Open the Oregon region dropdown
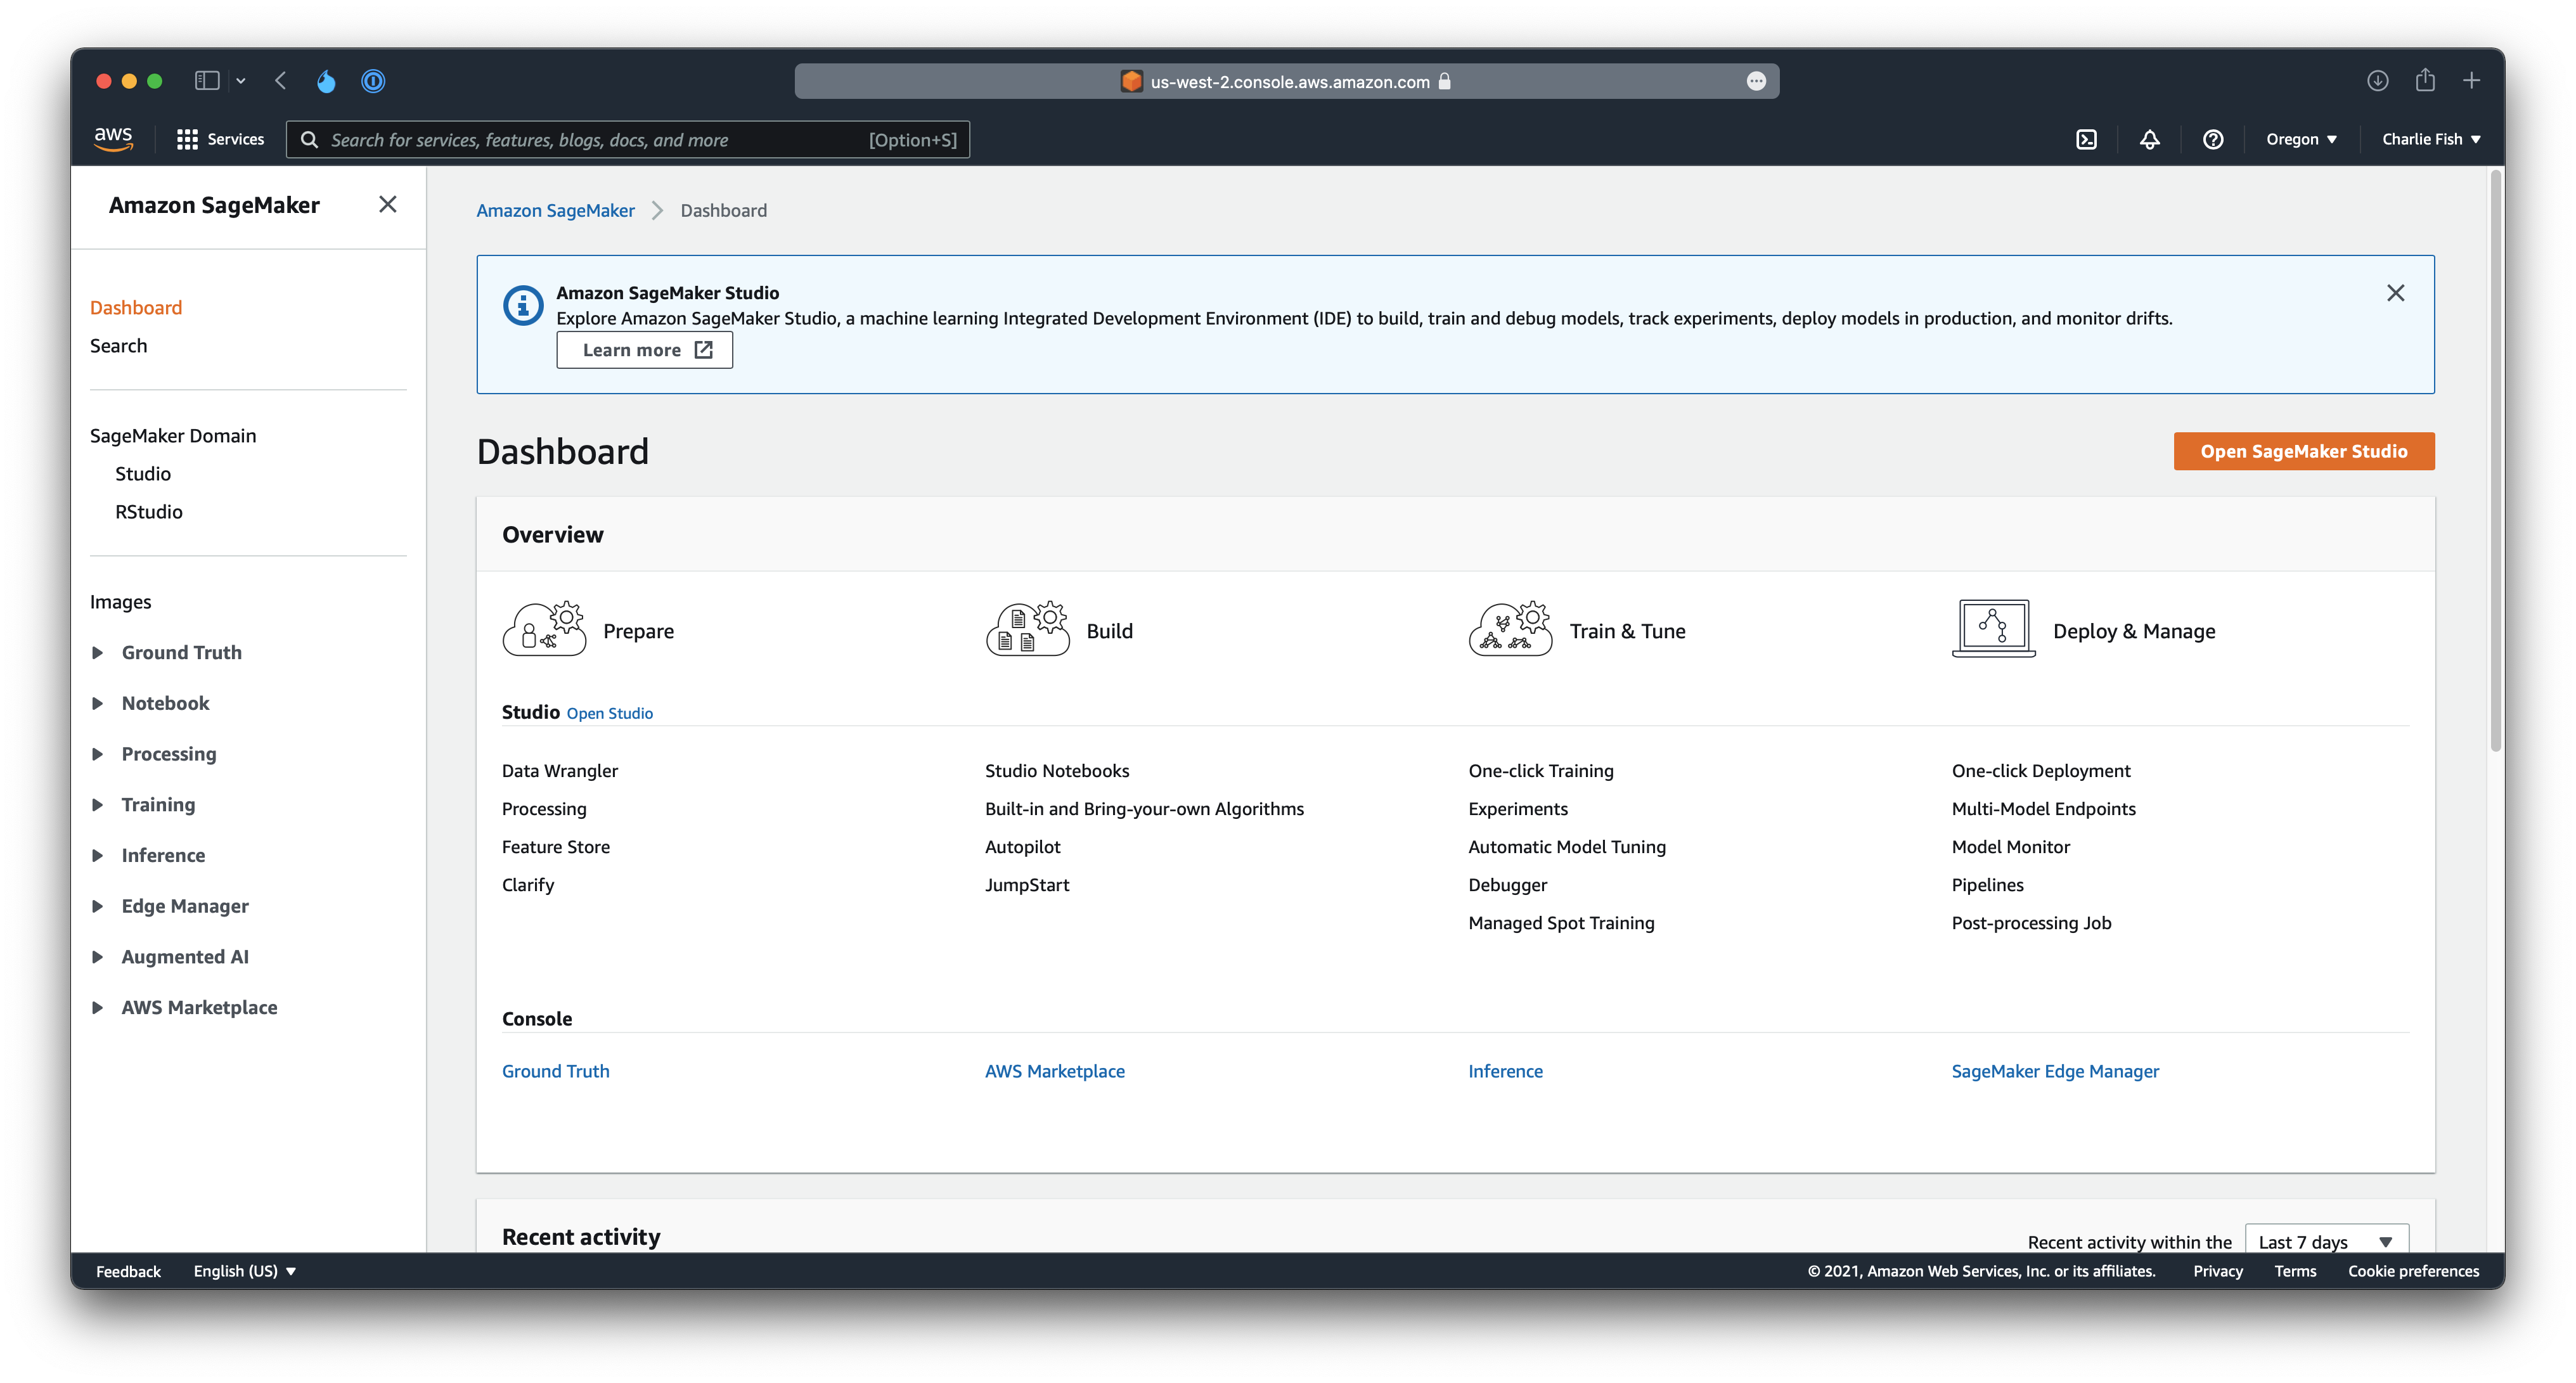 click(2301, 139)
